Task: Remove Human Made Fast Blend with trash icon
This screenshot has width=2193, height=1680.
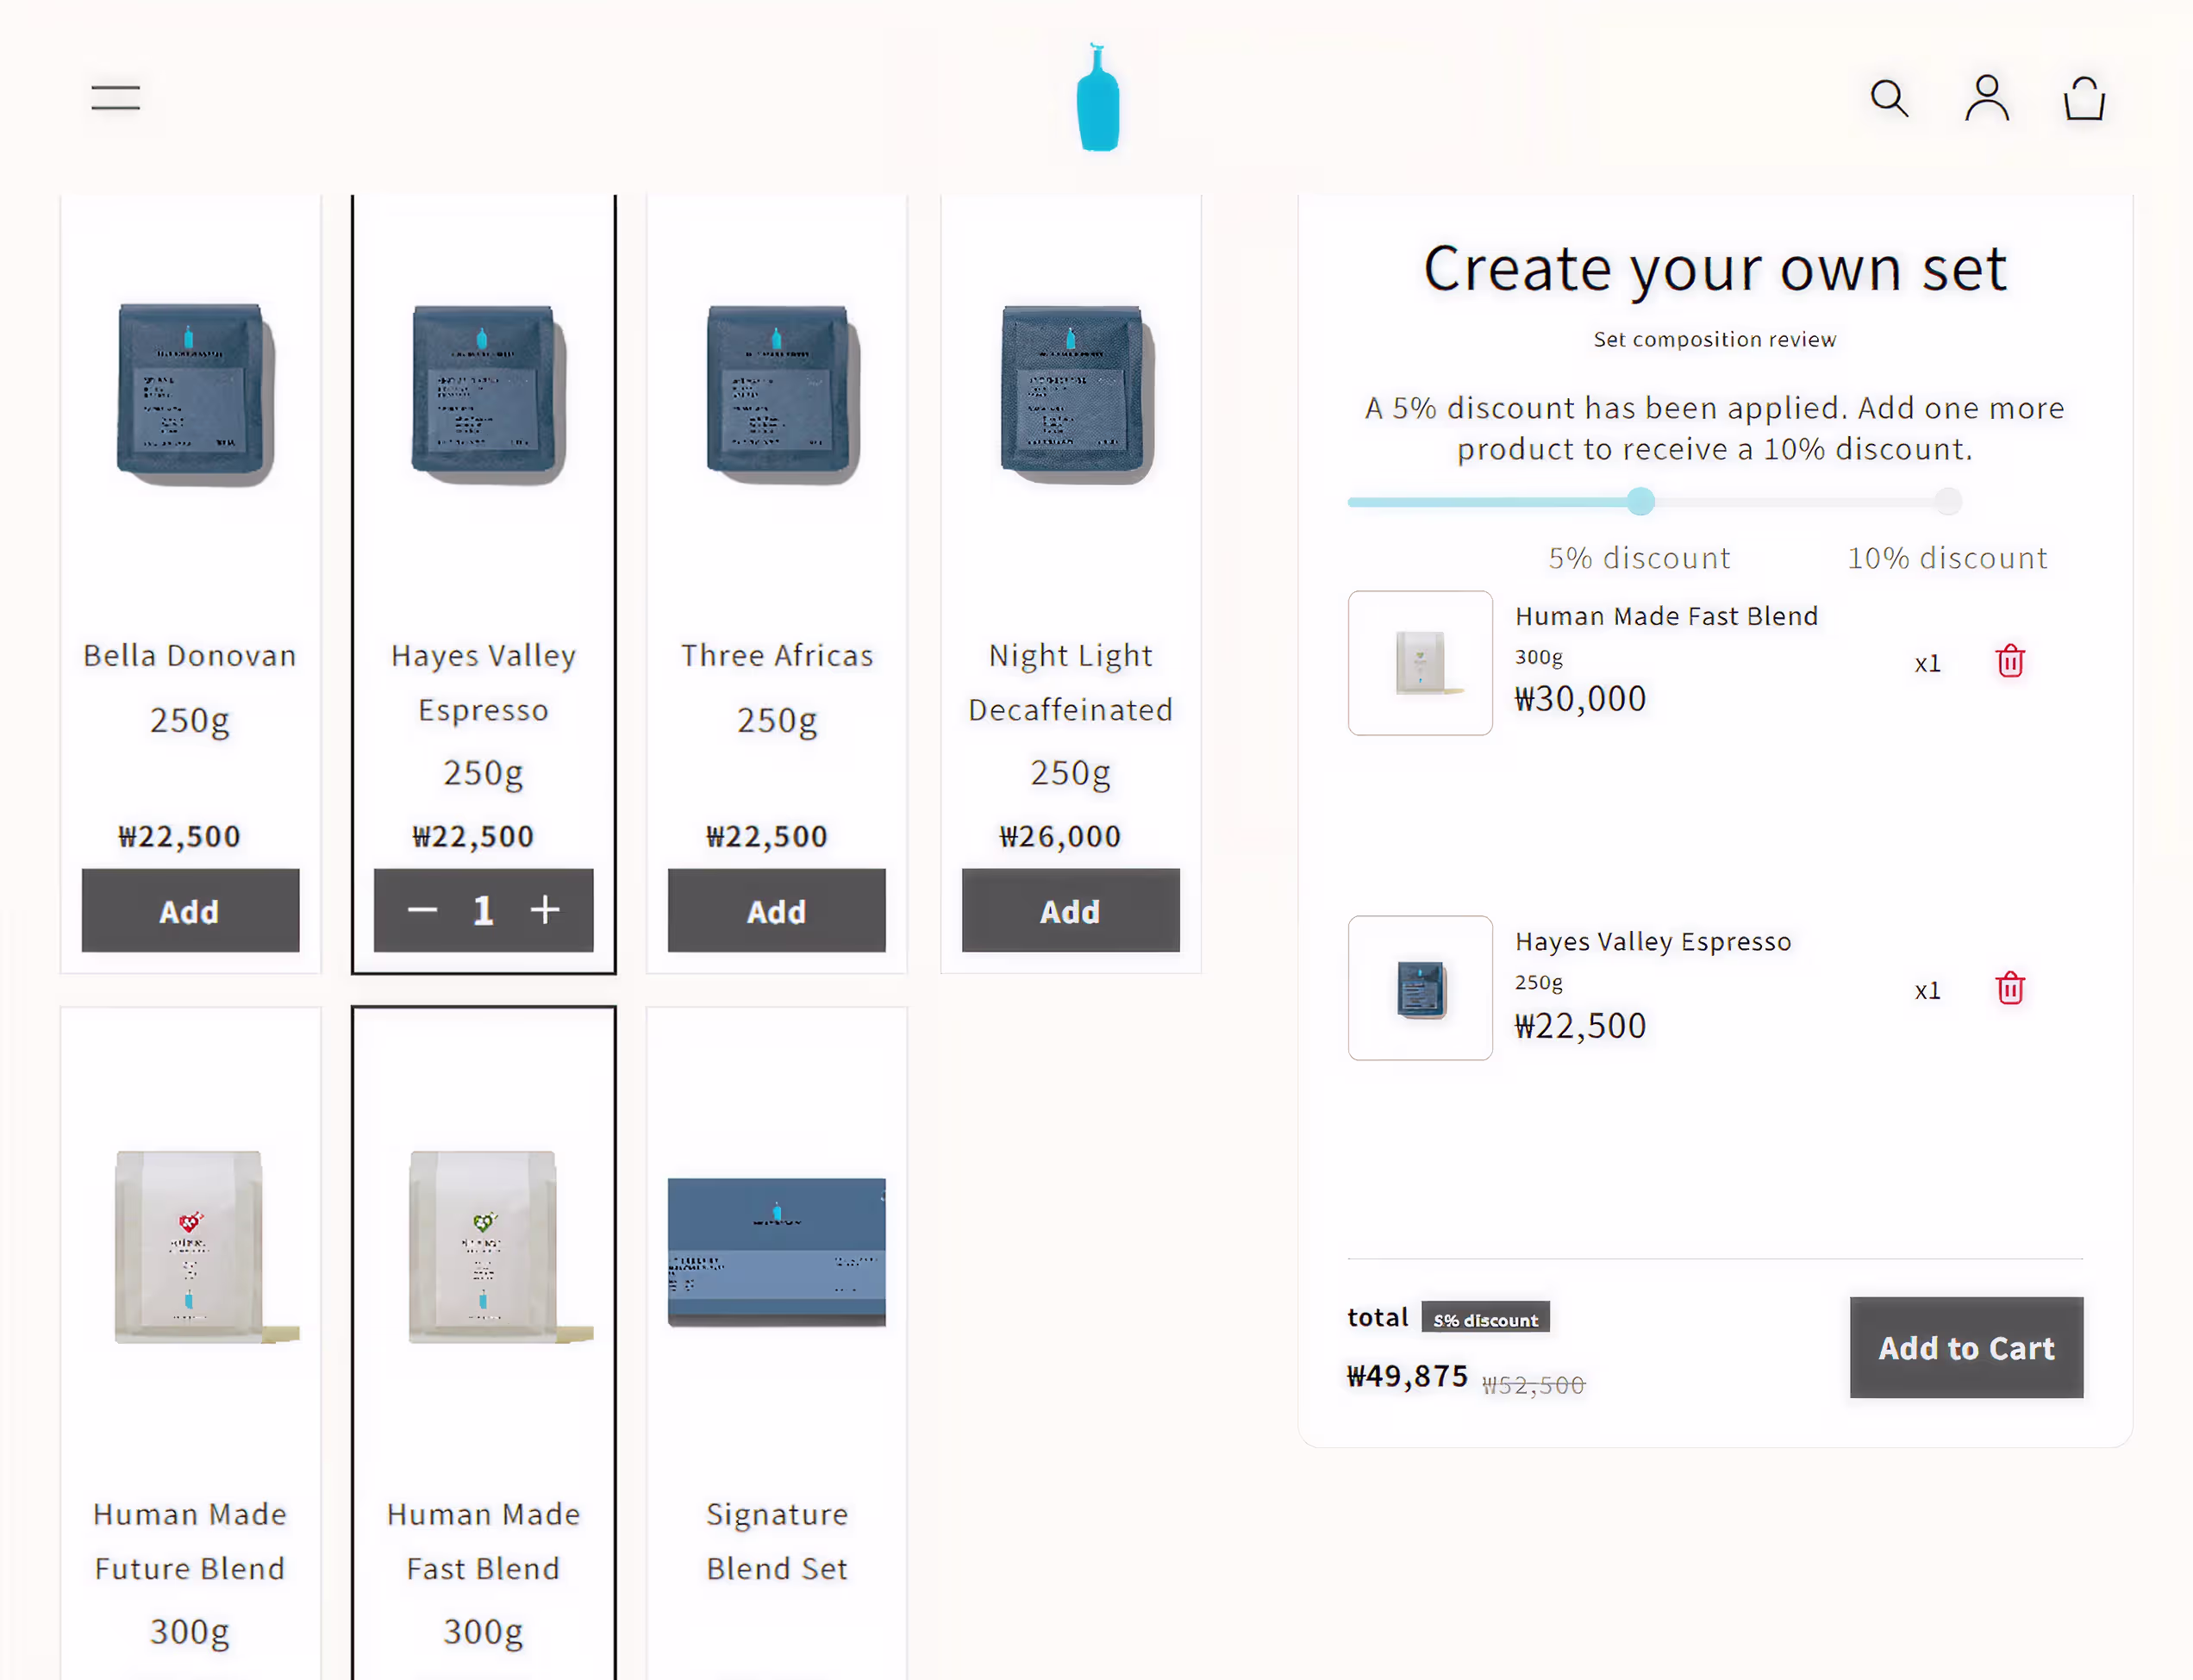Action: [x=2010, y=661]
